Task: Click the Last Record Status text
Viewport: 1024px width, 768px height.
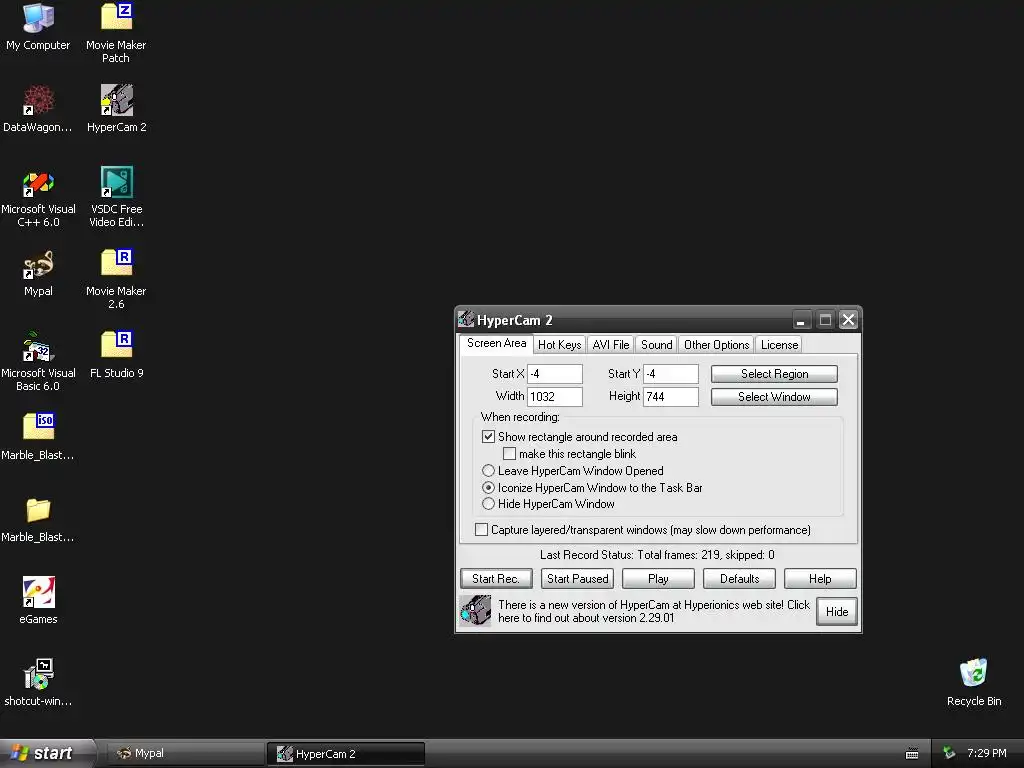Action: pyautogui.click(x=657, y=555)
